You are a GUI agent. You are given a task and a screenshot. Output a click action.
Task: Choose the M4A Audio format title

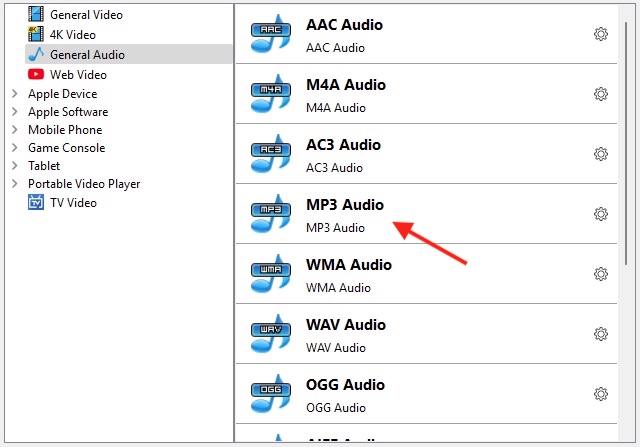(x=346, y=85)
